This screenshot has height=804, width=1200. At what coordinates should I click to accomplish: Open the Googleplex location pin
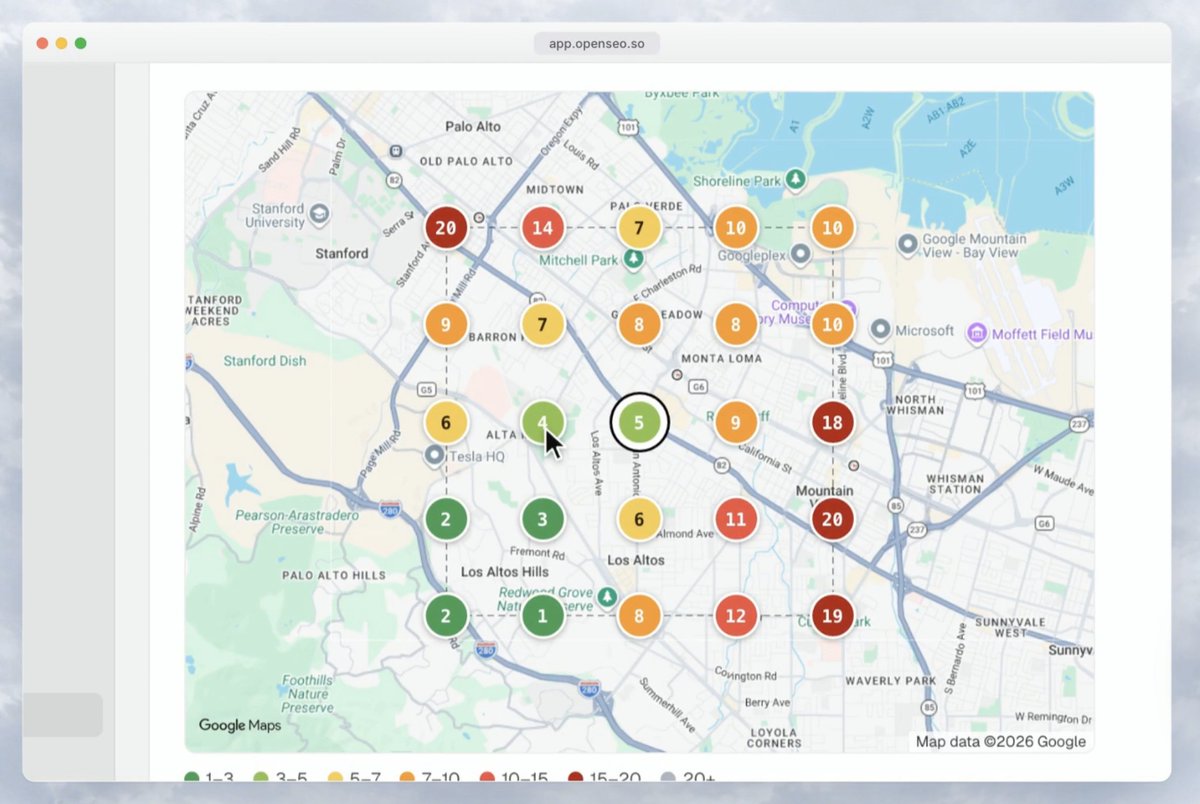(798, 255)
